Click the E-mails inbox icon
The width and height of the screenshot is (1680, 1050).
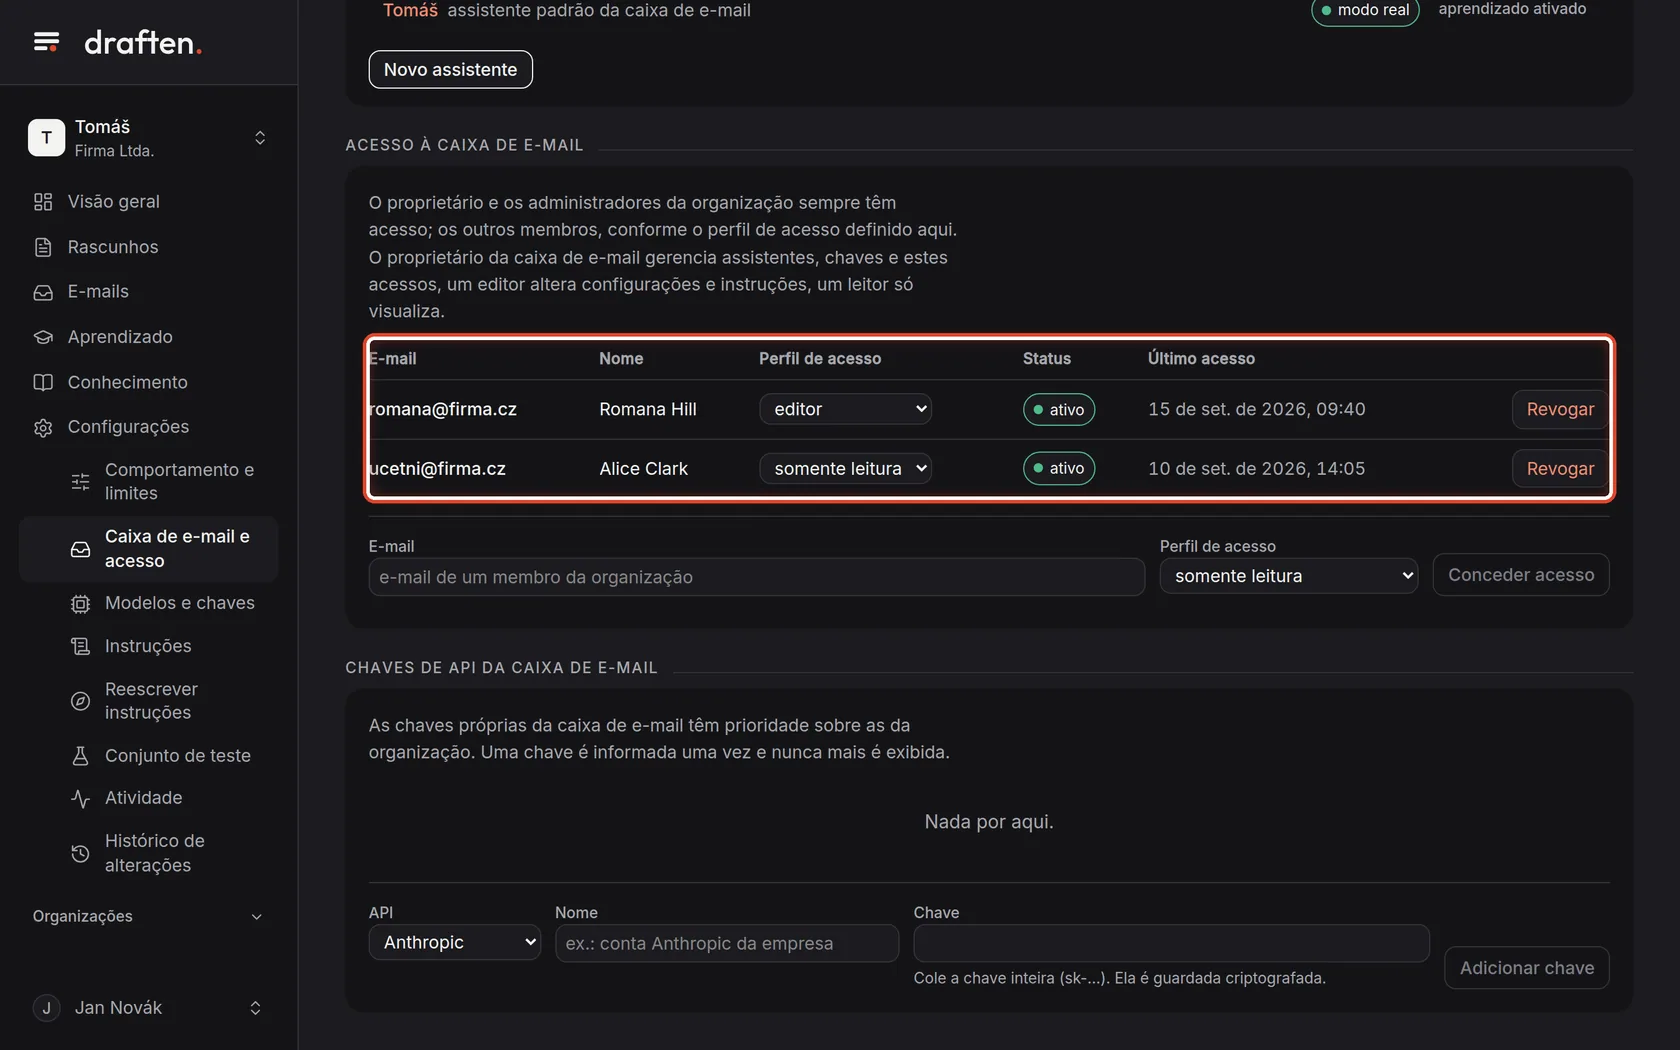pos(43,292)
